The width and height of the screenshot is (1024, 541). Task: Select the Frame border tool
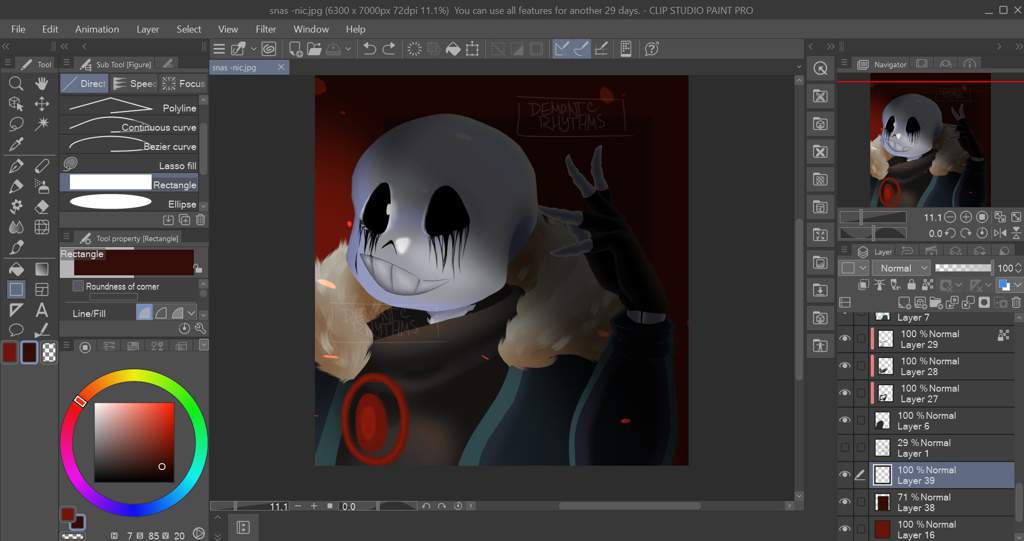42,289
